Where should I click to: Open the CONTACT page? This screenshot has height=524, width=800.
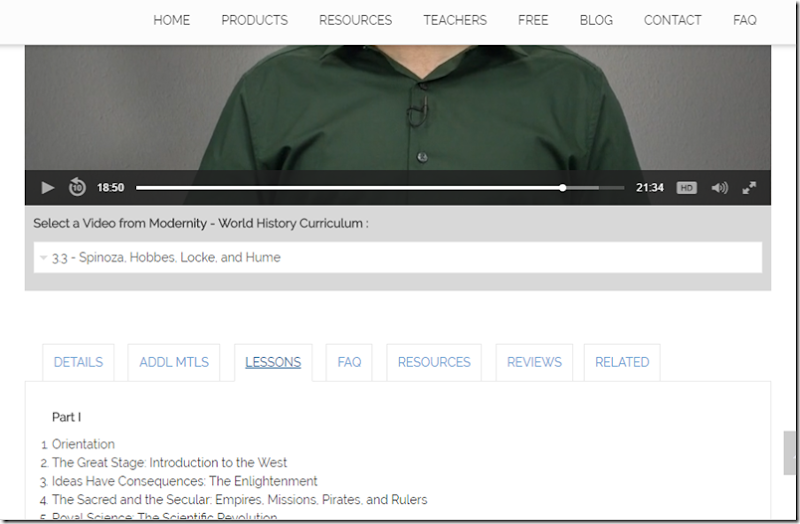(672, 20)
